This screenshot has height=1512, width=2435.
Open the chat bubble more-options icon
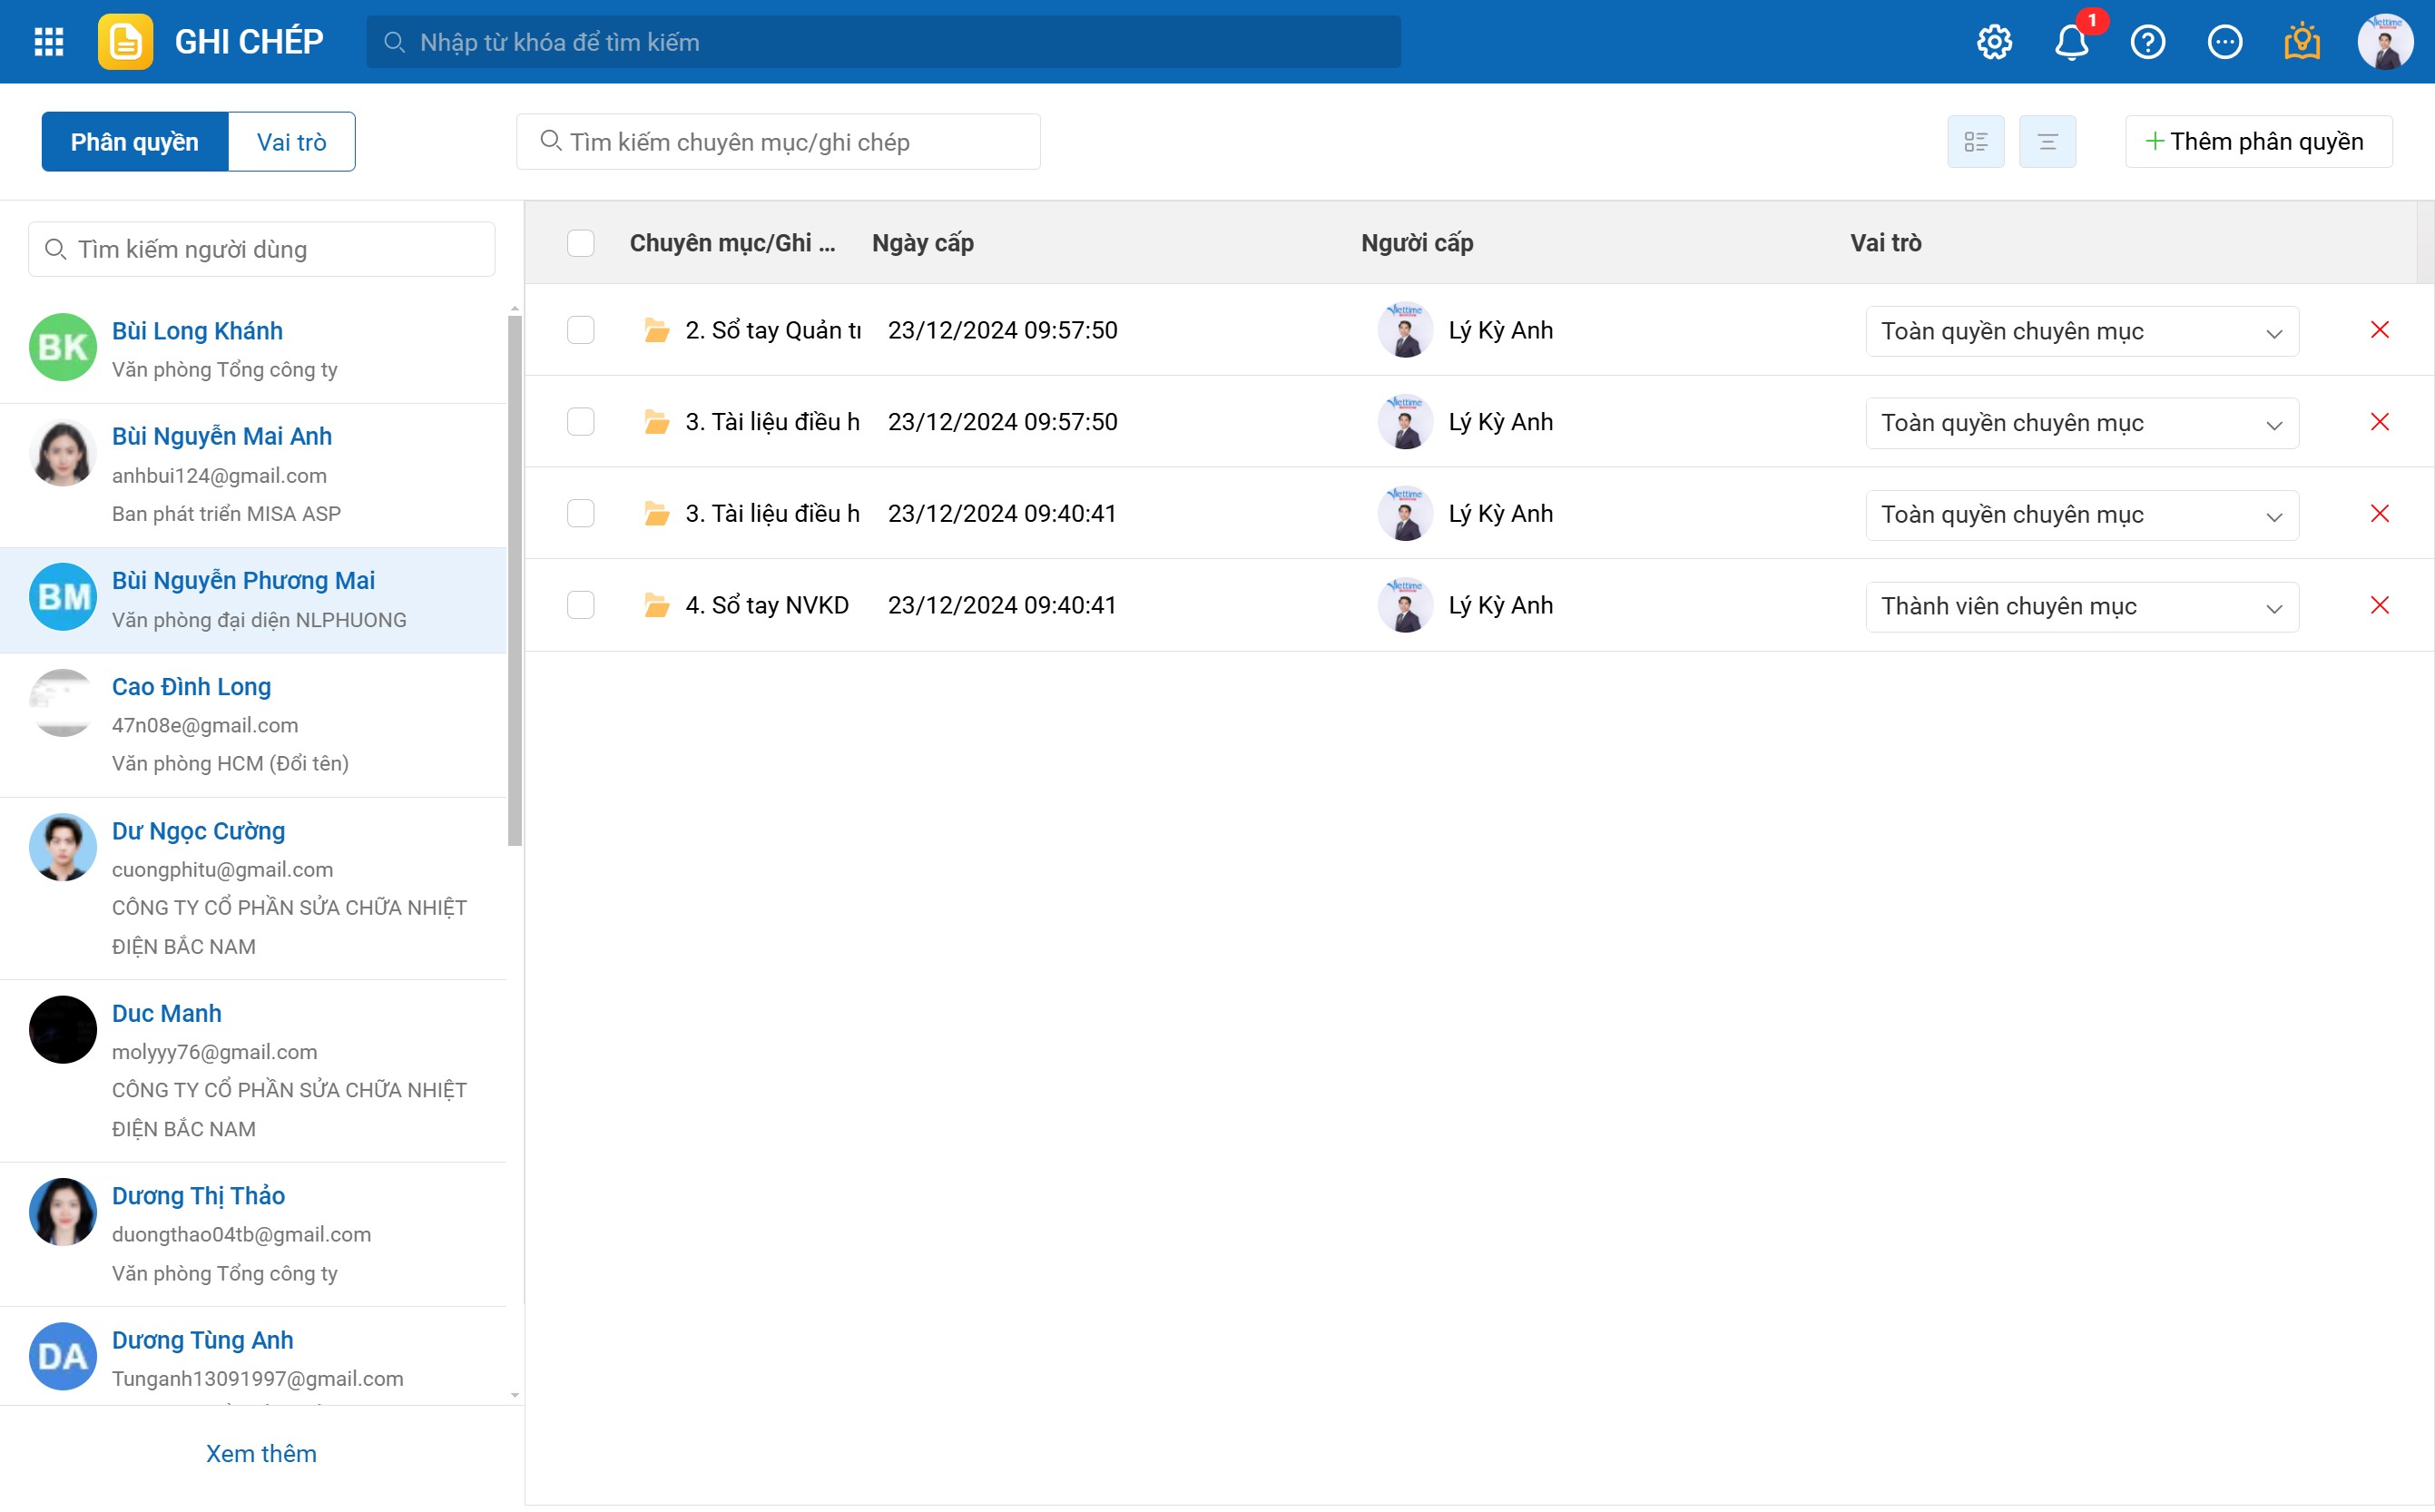[2224, 42]
